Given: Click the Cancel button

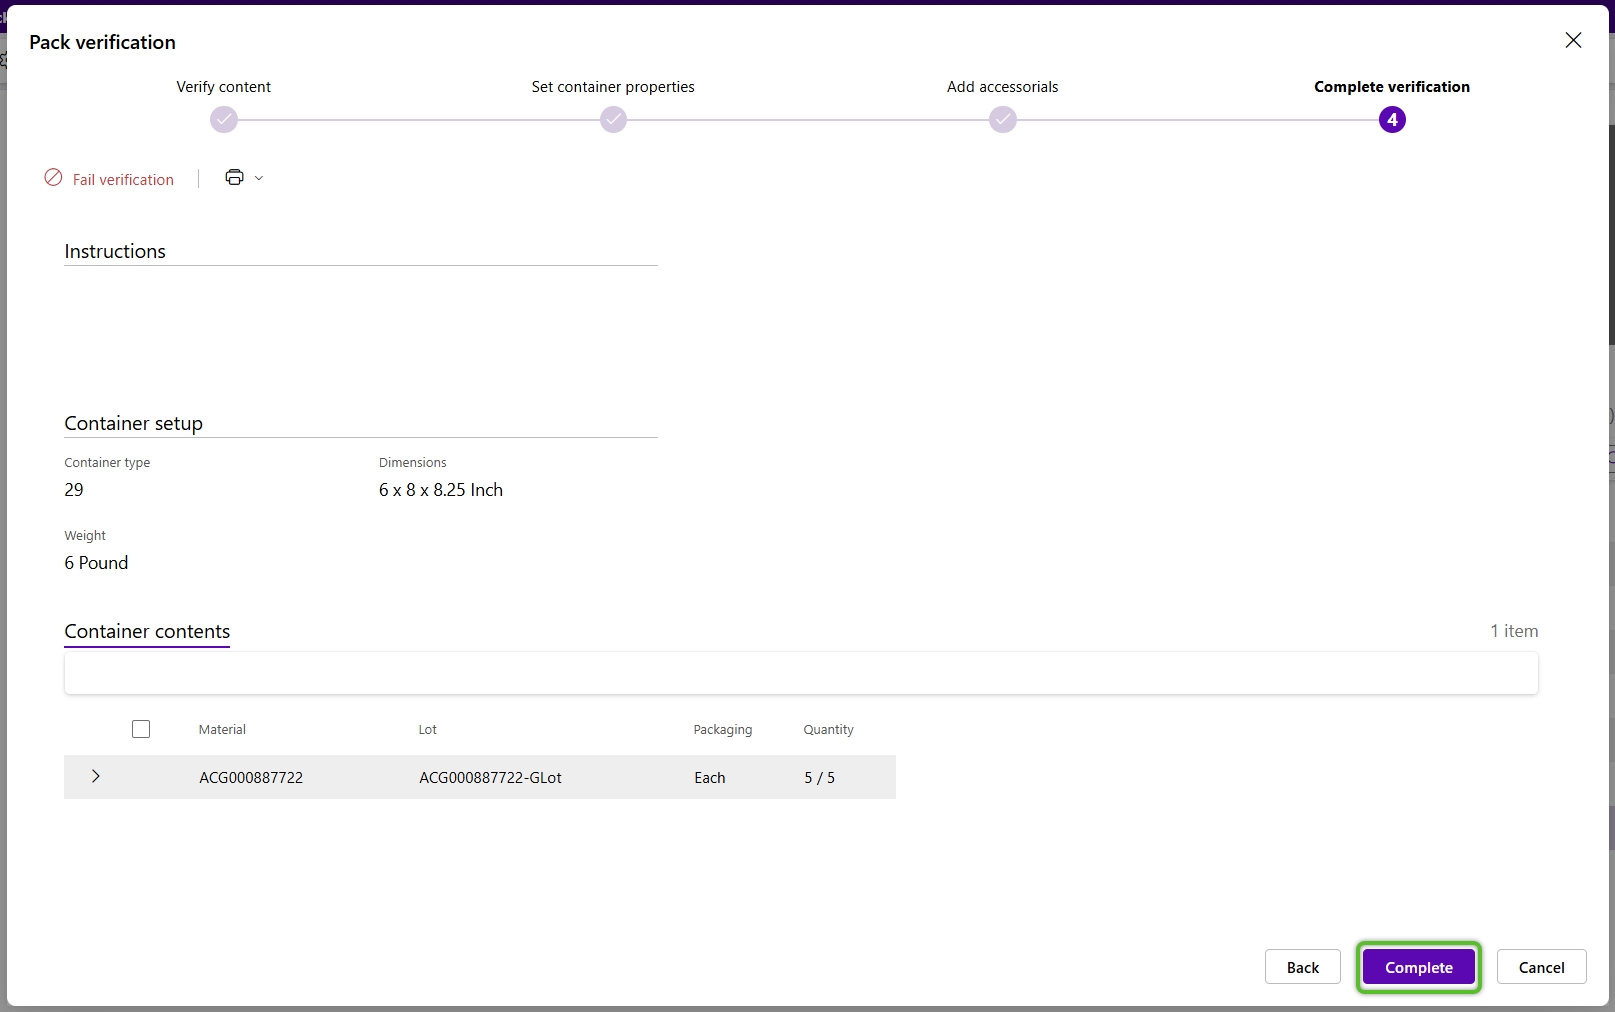Looking at the screenshot, I should [1541, 967].
